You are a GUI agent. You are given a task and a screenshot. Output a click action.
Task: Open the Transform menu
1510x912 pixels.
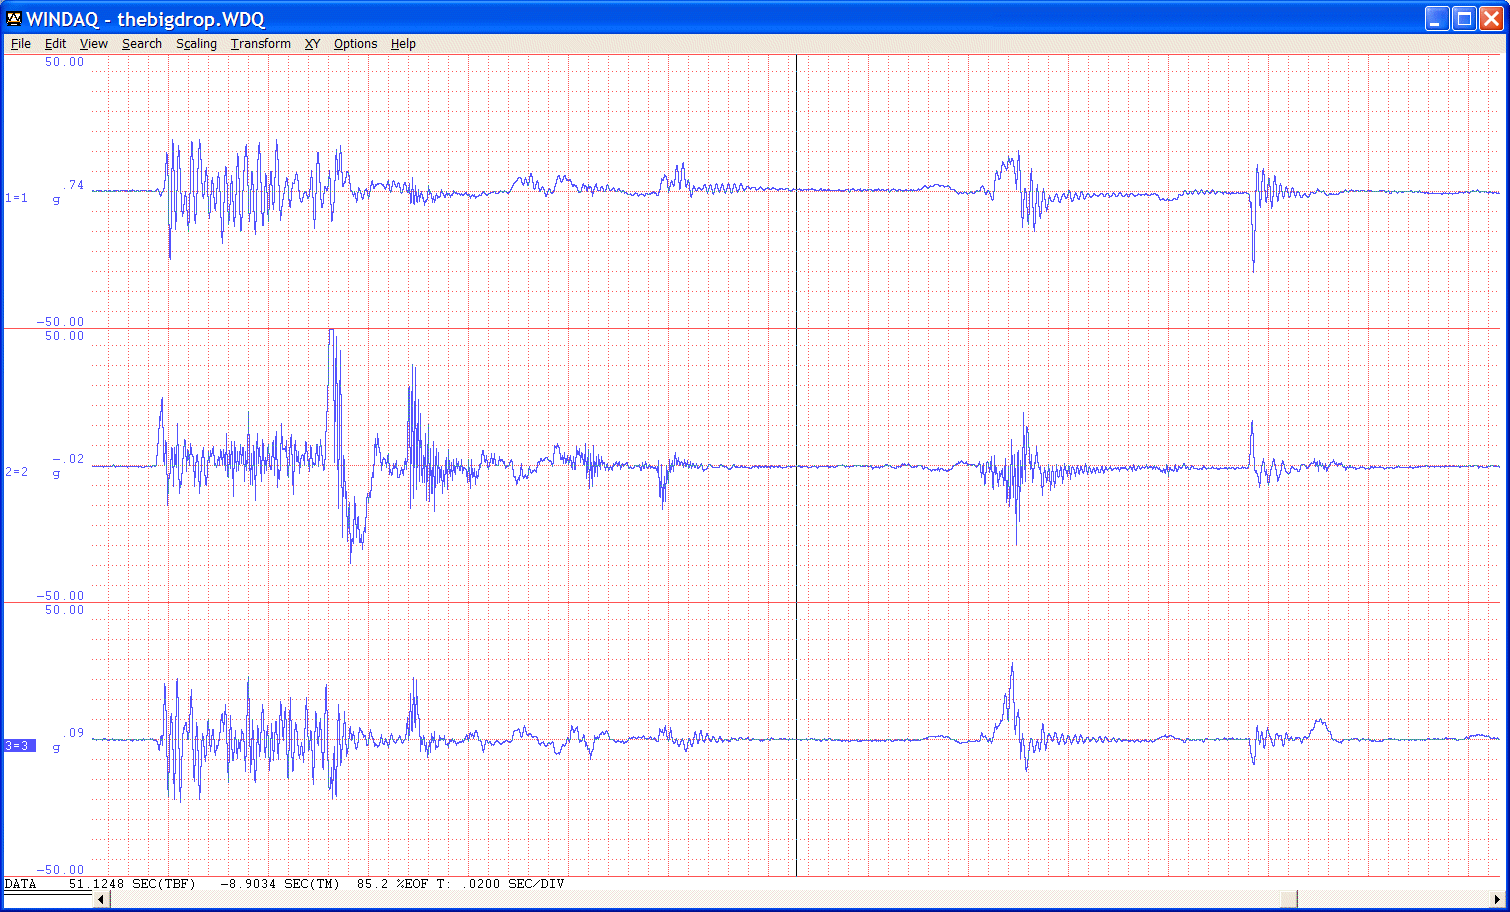click(x=260, y=44)
